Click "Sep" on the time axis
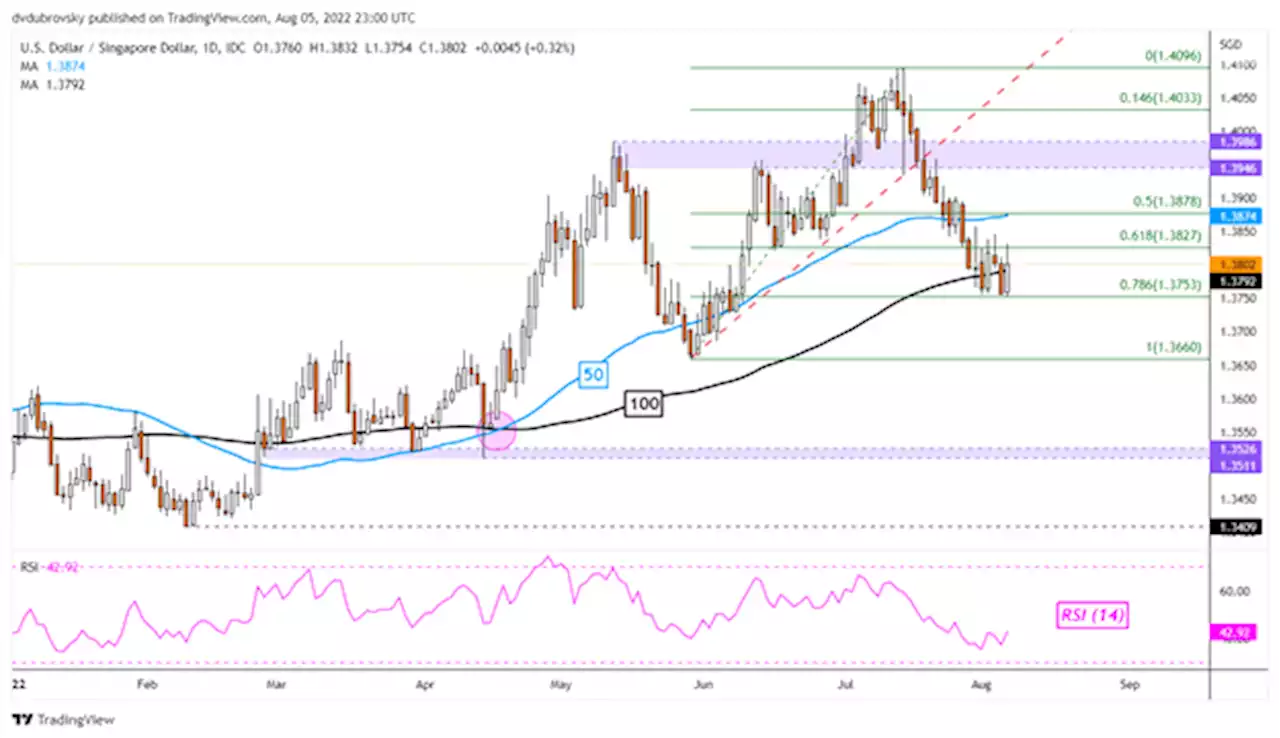This screenshot has height=738, width=1280. (x=1130, y=685)
